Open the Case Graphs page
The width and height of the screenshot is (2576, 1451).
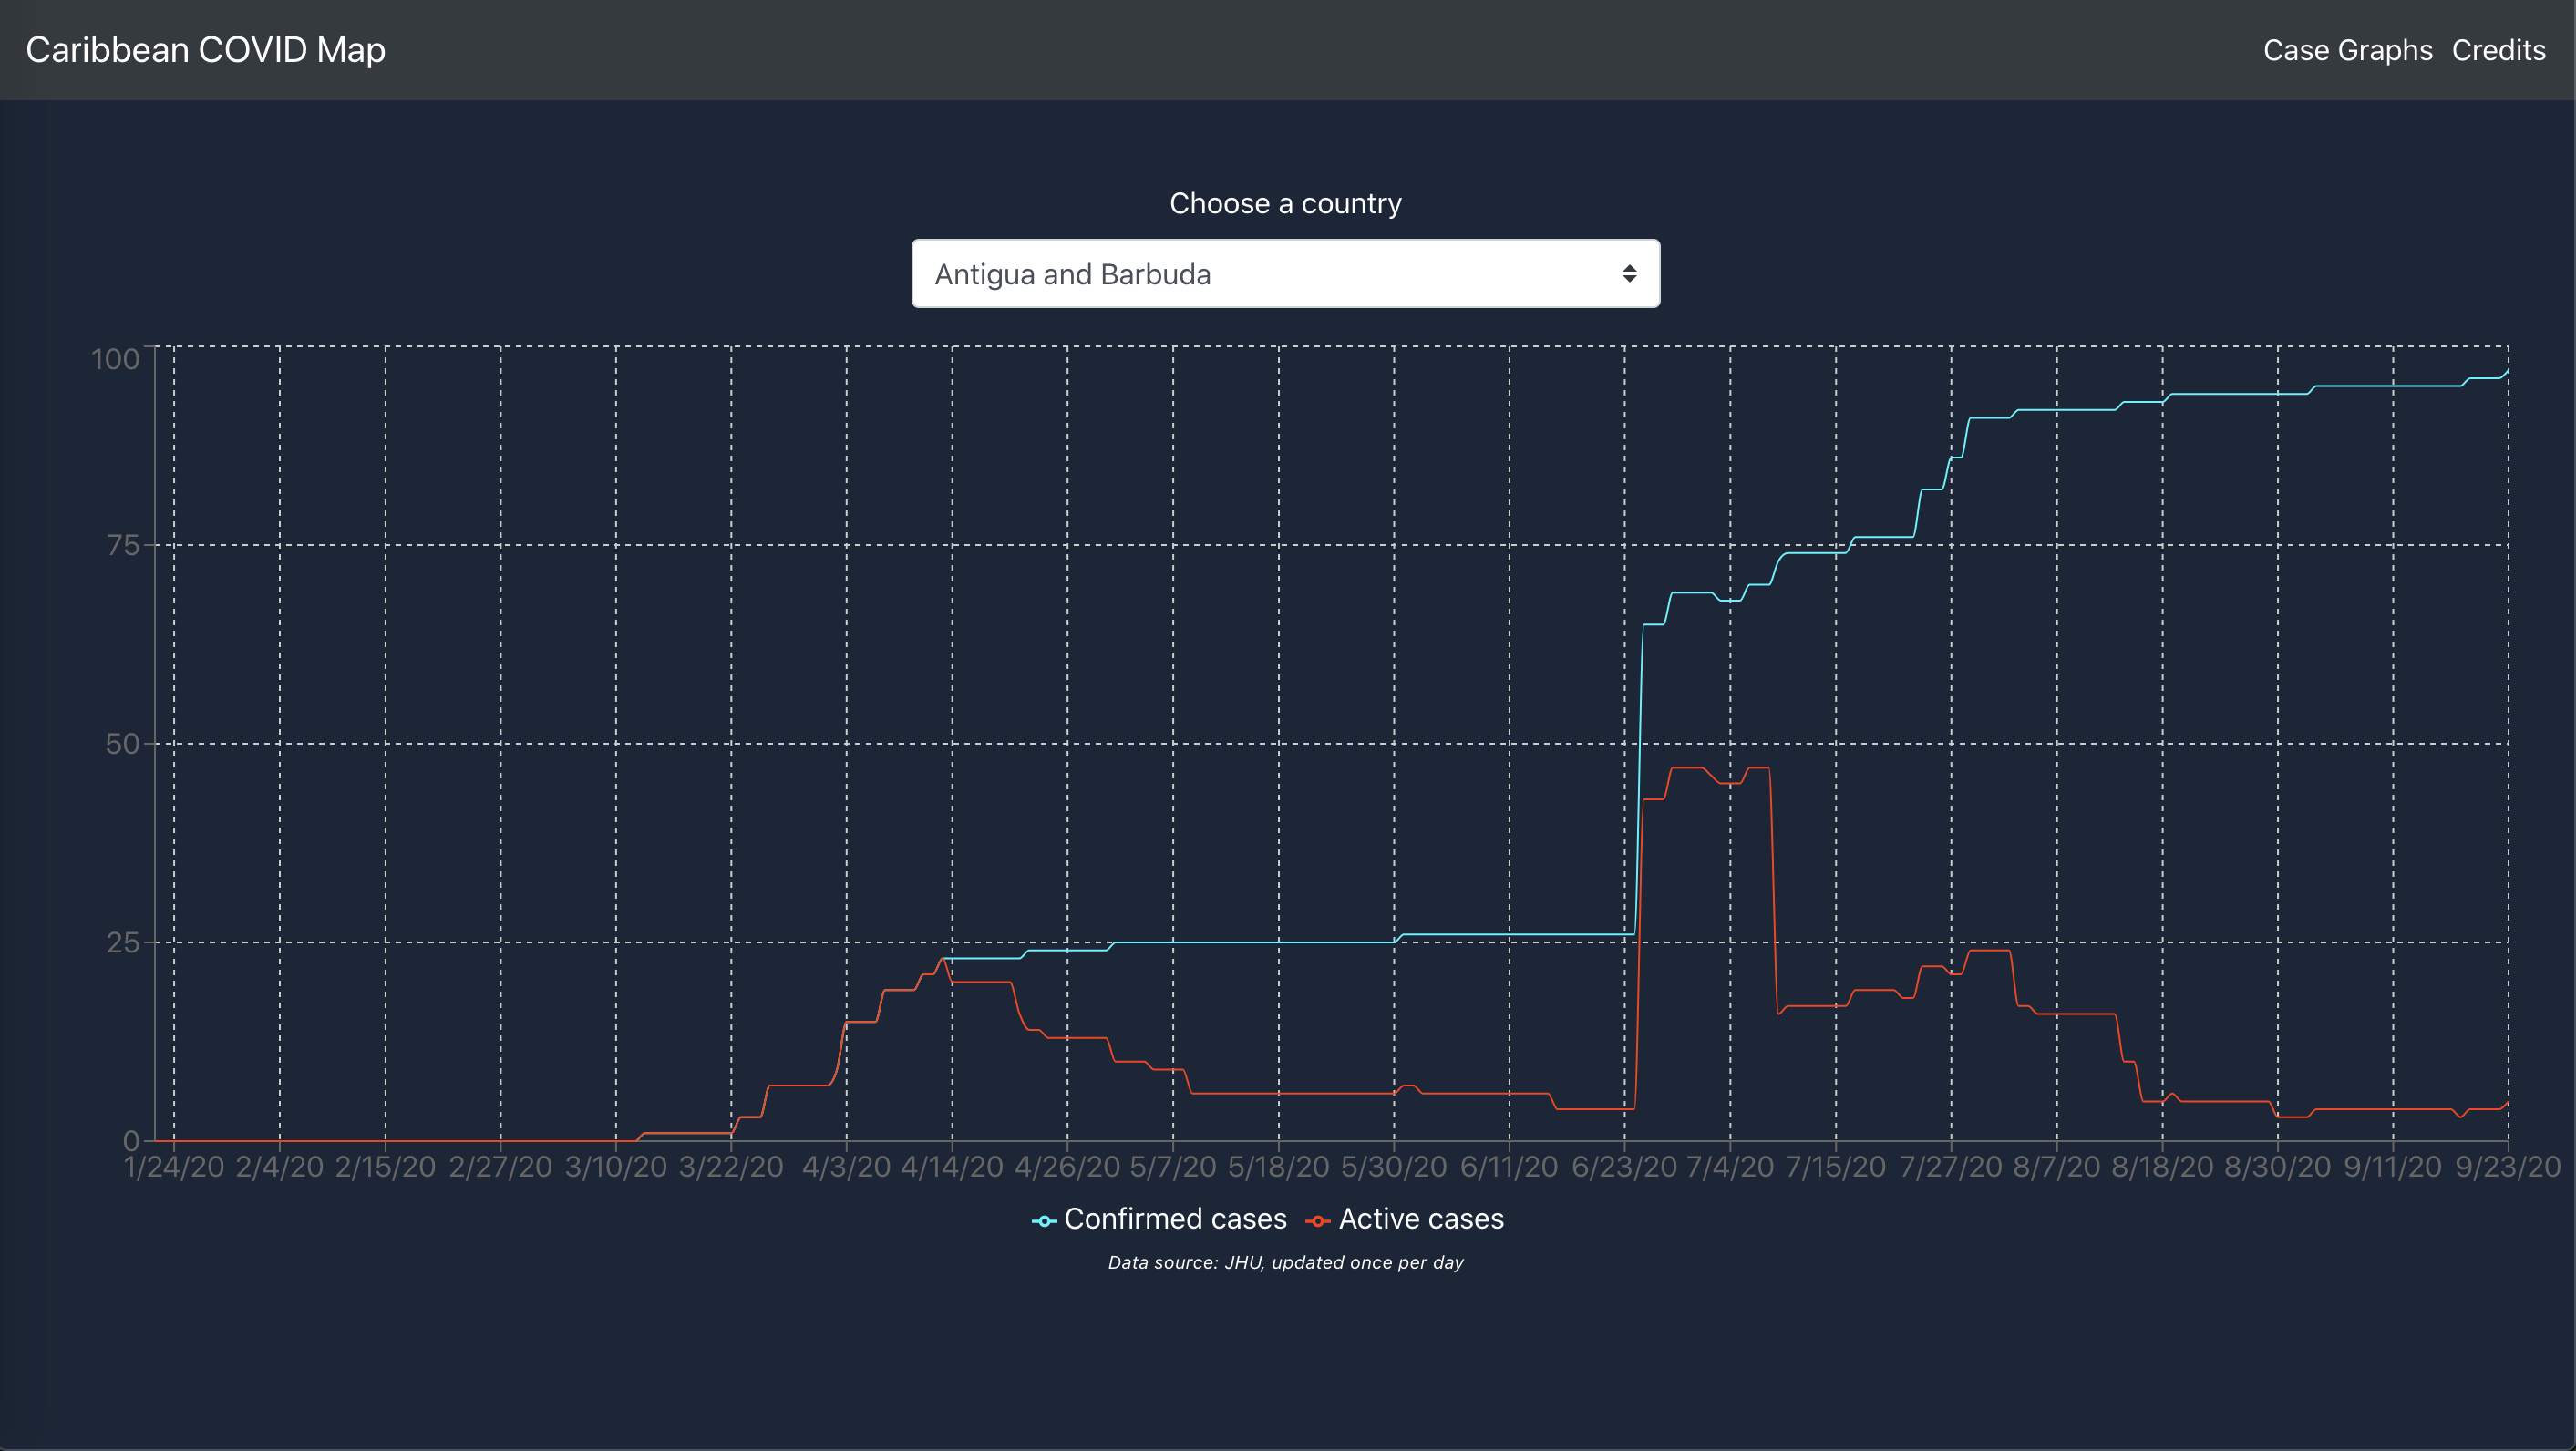(x=2347, y=50)
